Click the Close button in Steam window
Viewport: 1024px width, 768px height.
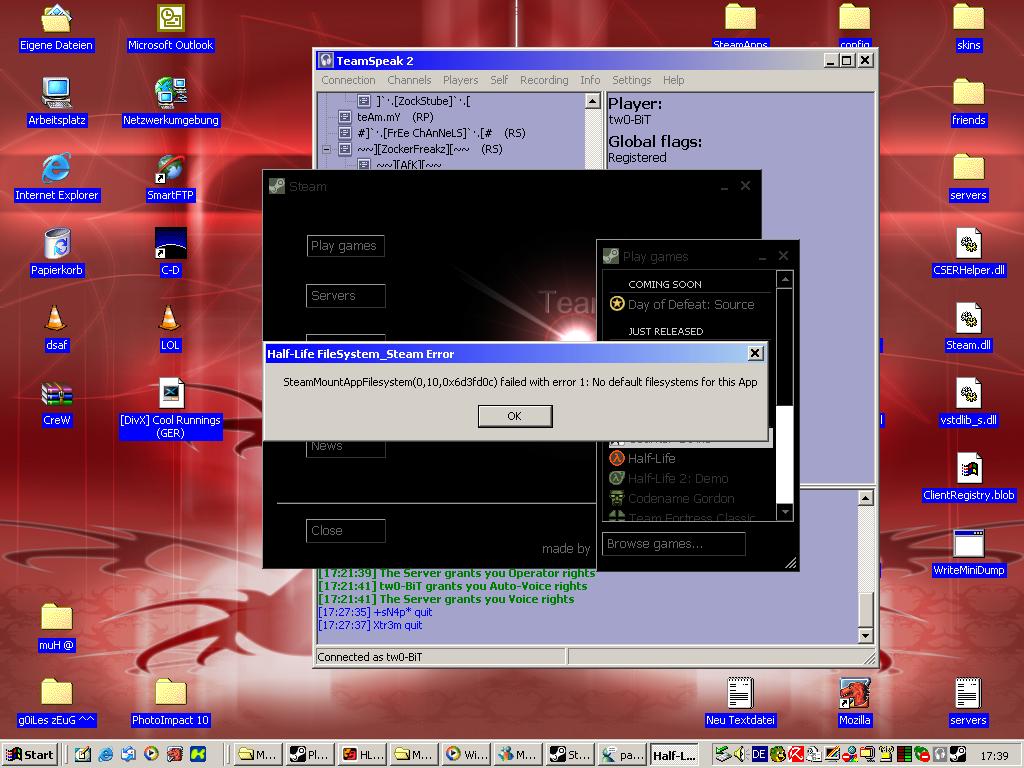point(345,530)
